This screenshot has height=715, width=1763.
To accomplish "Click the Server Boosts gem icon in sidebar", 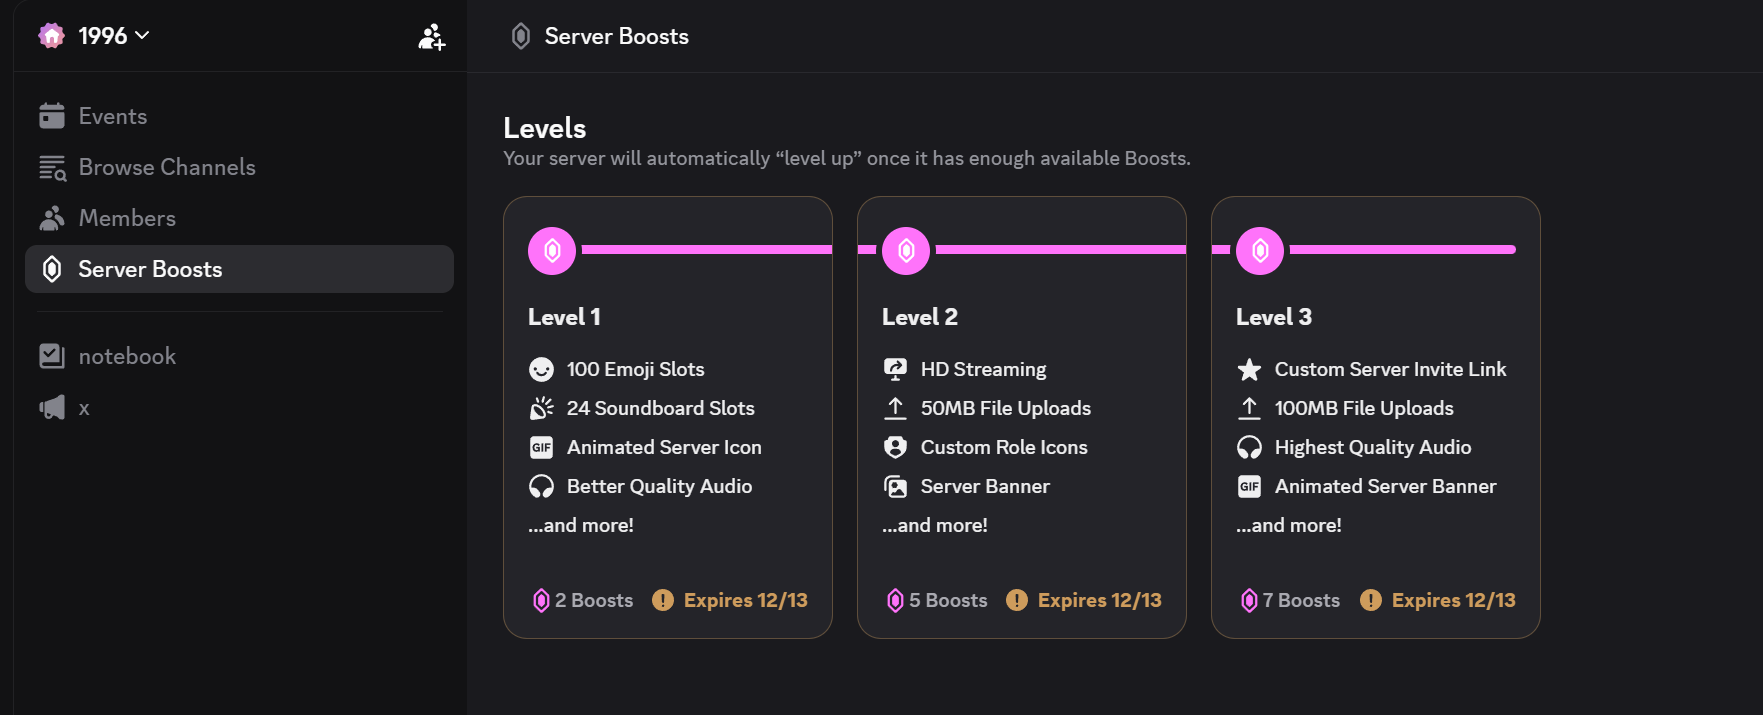I will tap(52, 269).
